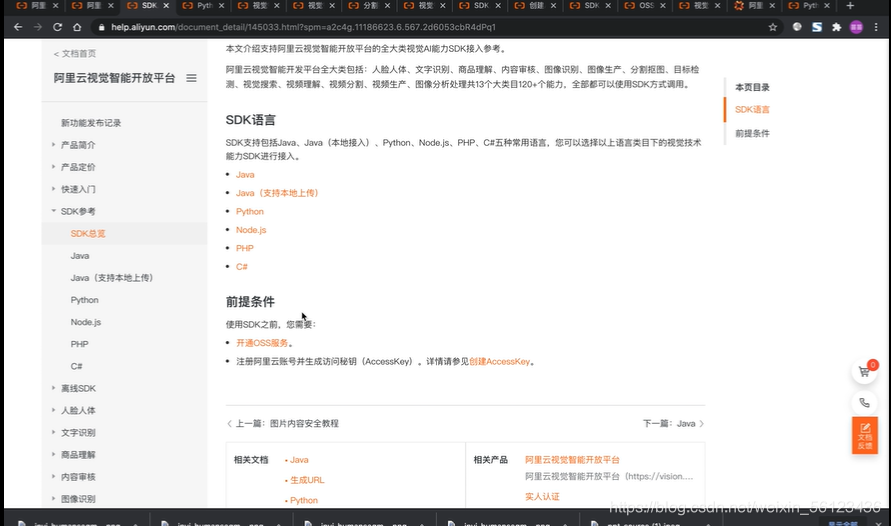Open C# in the sidebar
This screenshot has width=891, height=526.
click(76, 366)
